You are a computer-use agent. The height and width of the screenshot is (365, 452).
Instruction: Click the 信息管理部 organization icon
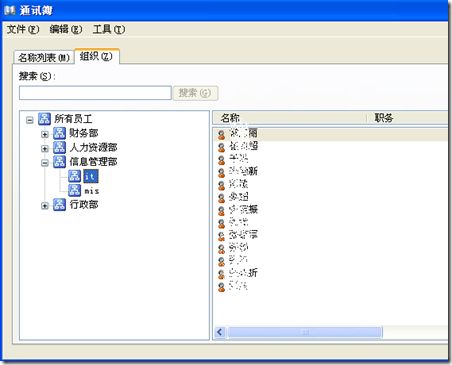pyautogui.click(x=59, y=162)
